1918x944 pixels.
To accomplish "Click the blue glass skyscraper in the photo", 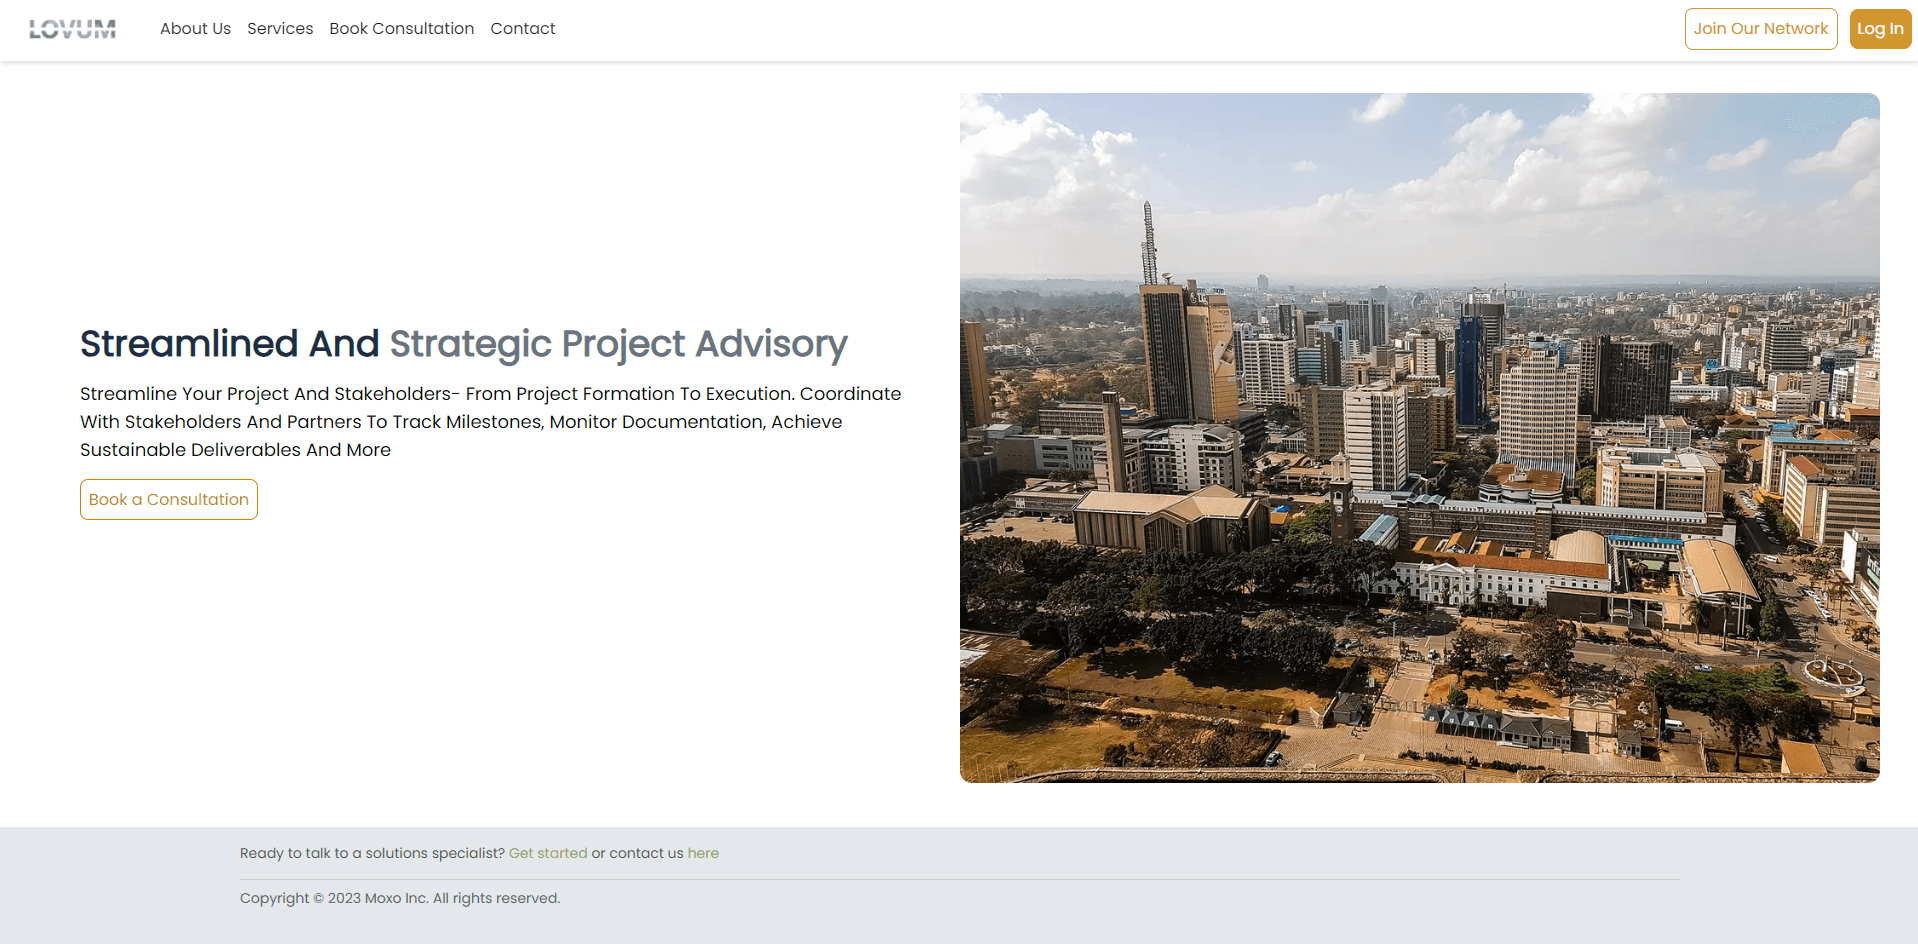I will tap(1469, 370).
